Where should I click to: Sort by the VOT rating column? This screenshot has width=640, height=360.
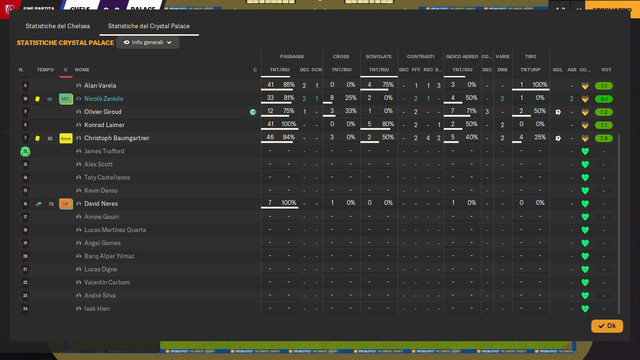coord(606,70)
